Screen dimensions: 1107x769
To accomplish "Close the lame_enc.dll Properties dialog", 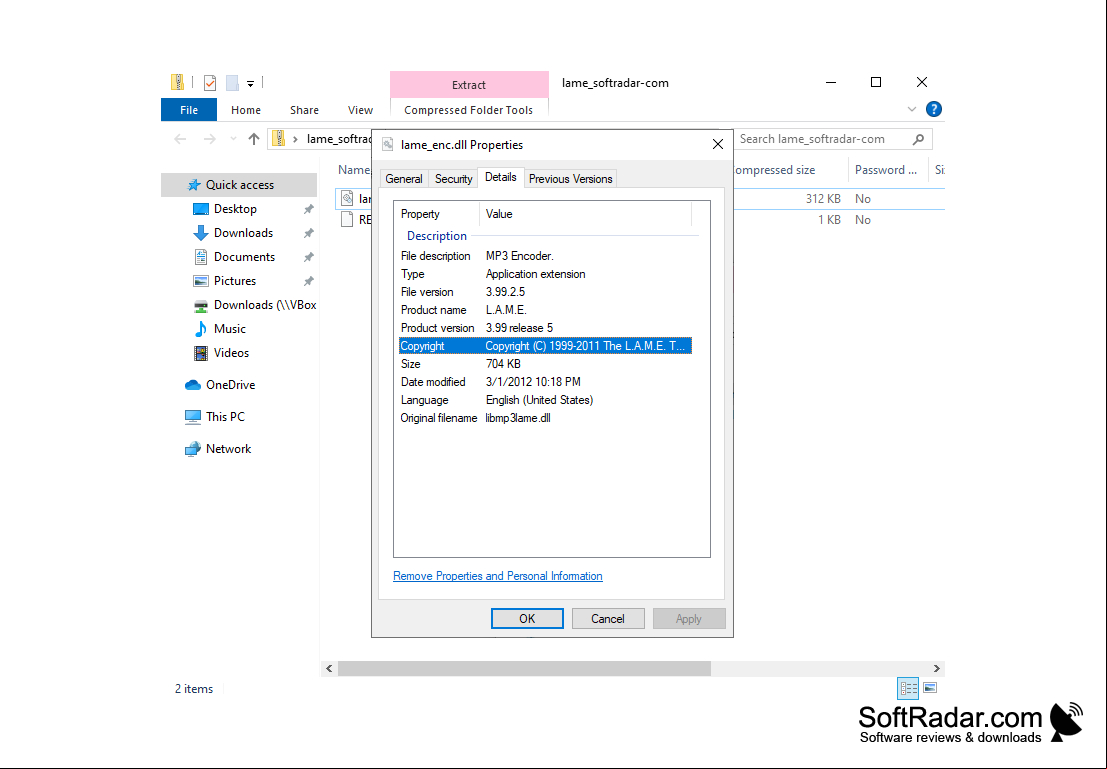I will (718, 145).
